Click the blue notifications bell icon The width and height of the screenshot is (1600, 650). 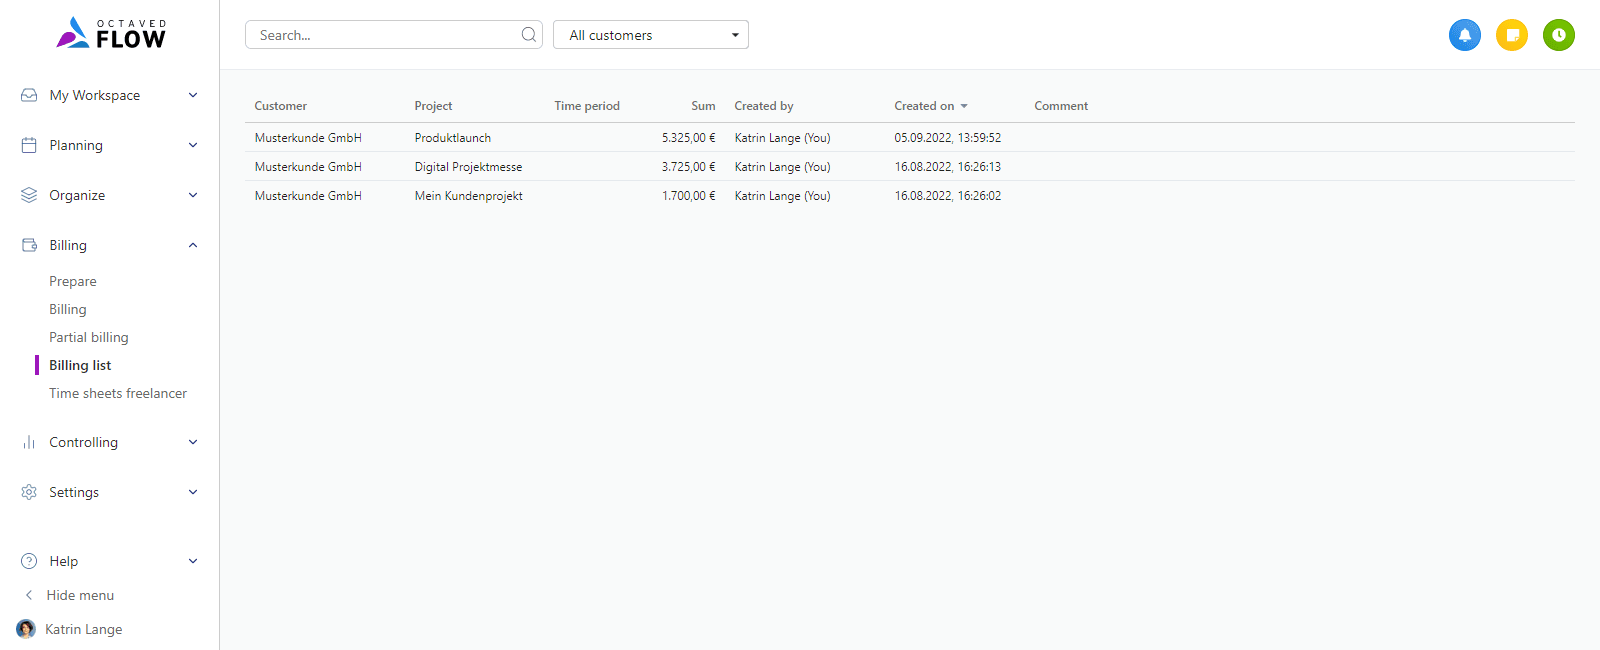[1464, 35]
